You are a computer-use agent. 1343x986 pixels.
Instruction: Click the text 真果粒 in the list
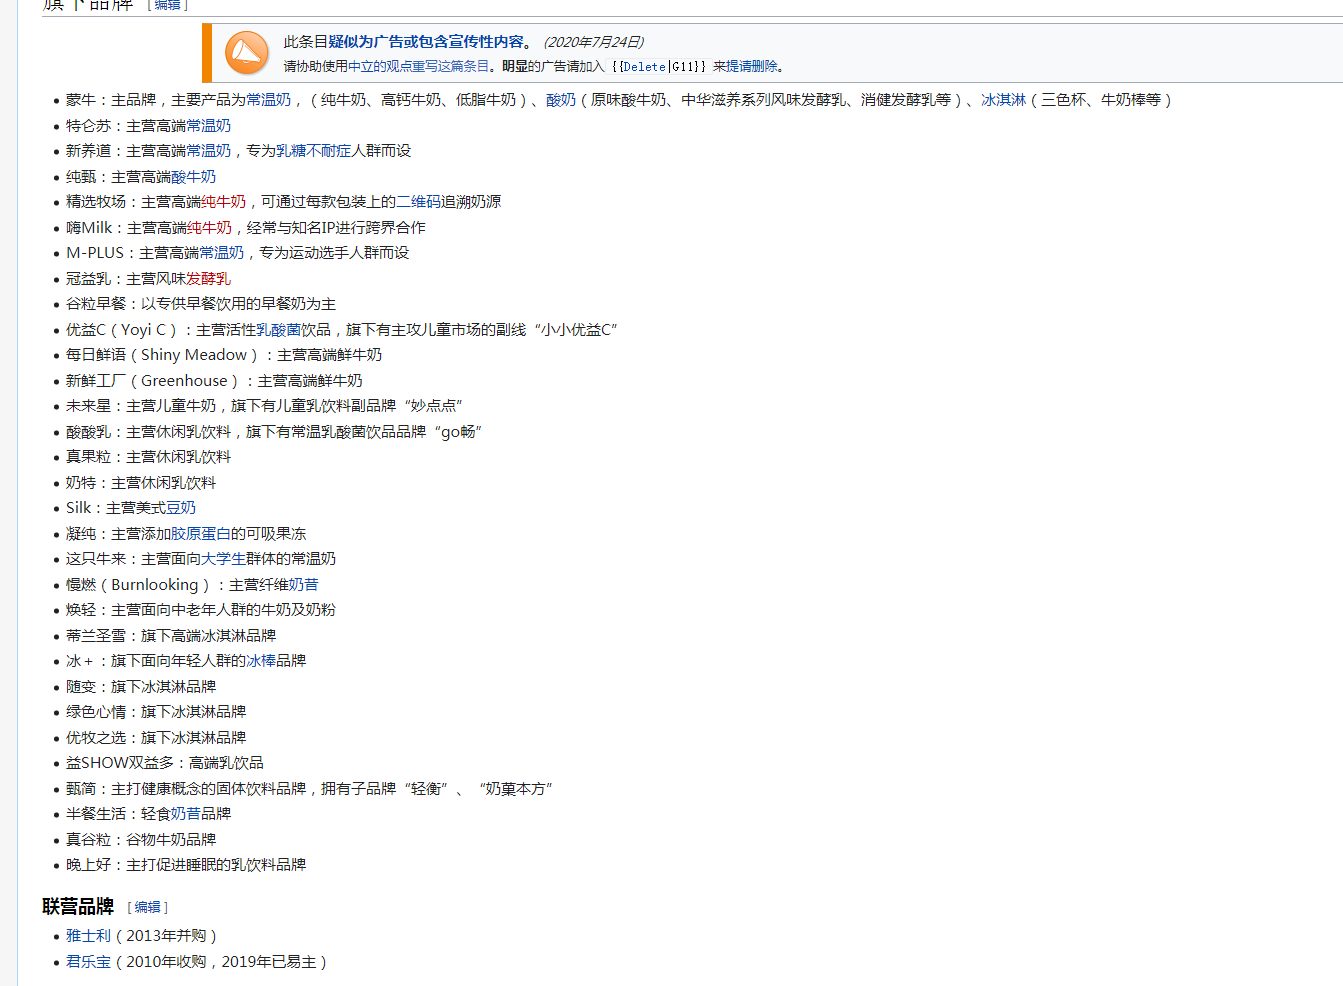pos(88,457)
